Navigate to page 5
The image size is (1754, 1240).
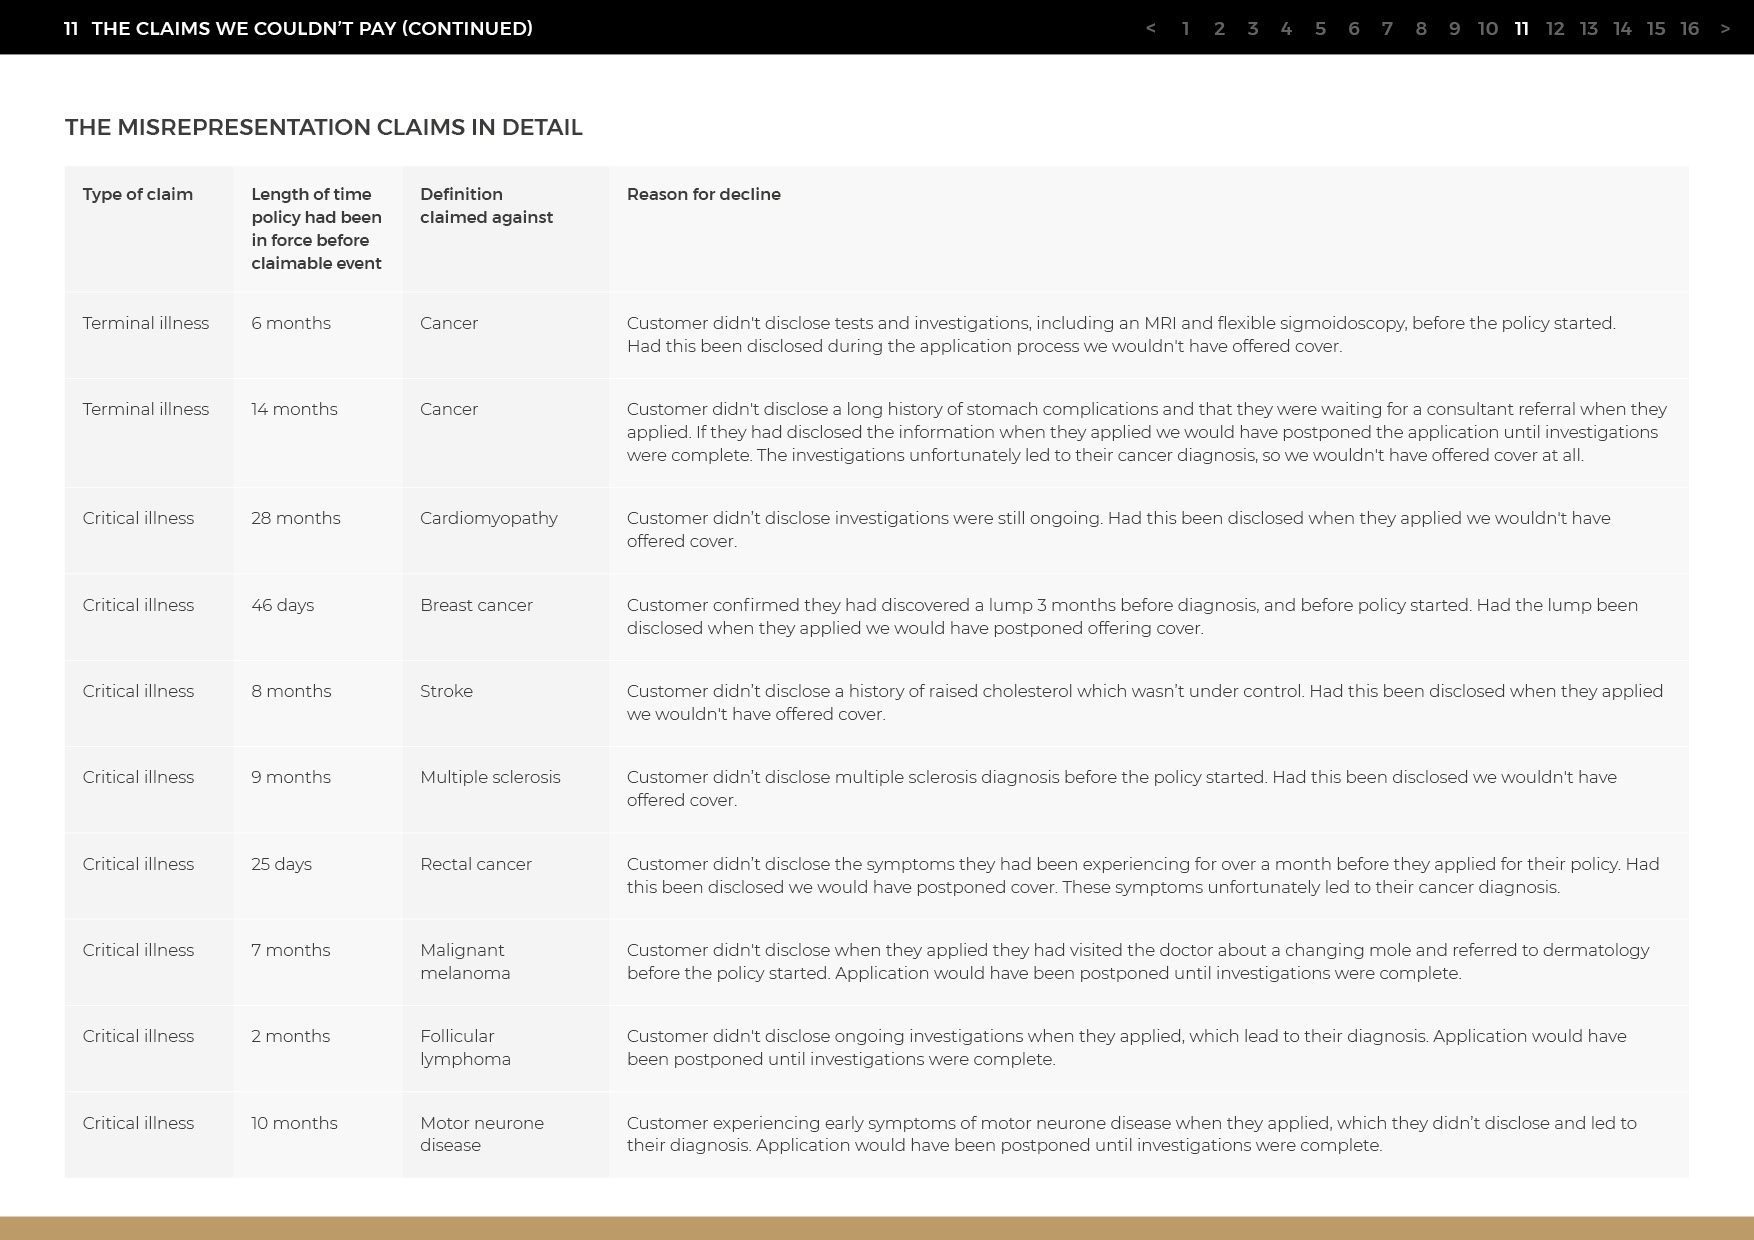[1320, 29]
